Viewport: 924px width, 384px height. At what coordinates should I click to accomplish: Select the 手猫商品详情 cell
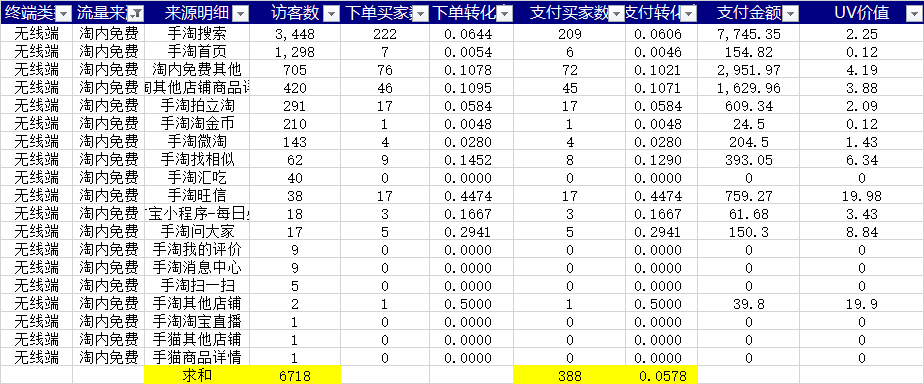(197, 357)
